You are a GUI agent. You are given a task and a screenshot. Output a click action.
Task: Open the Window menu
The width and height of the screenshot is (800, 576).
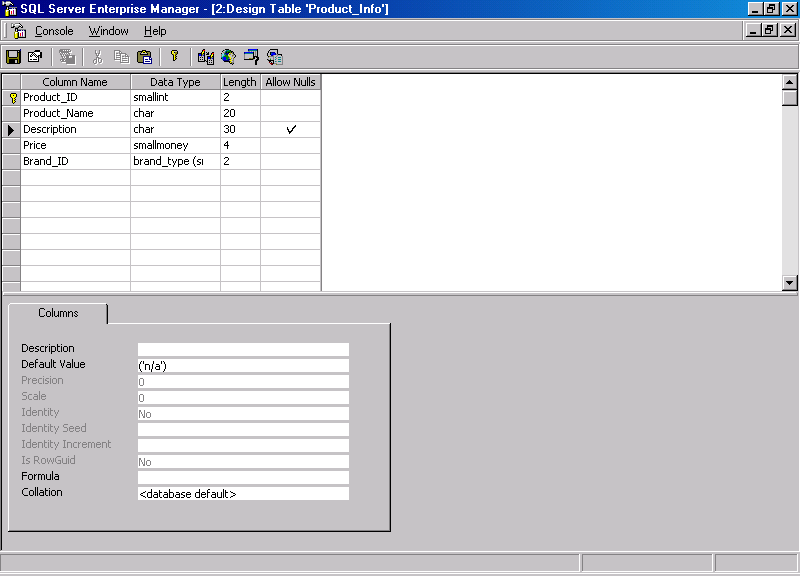[x=109, y=31]
